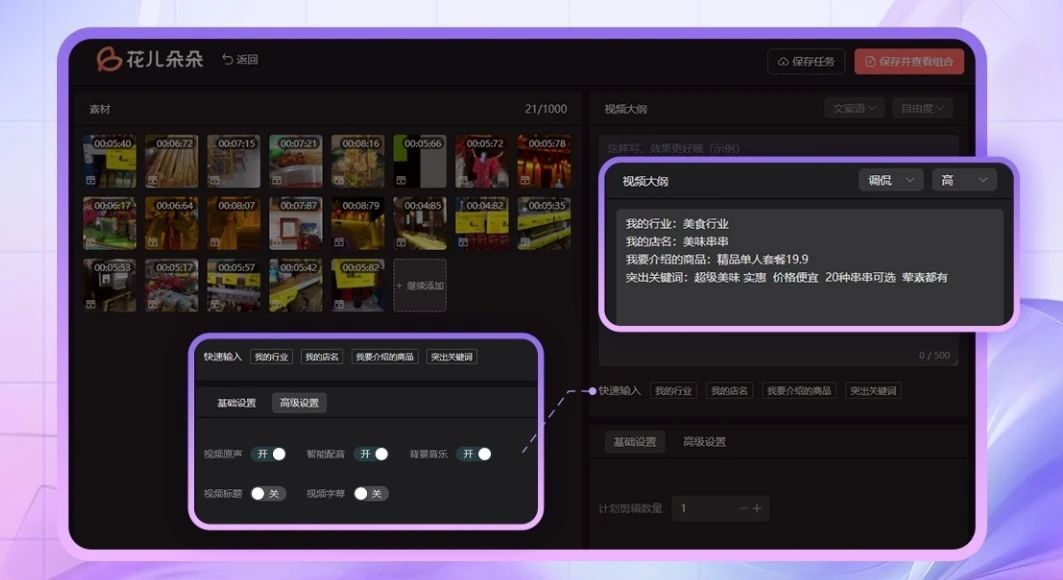
Task: Click the line 我要介绍的商品：精品单人套餐19.9
Action: click(x=717, y=259)
